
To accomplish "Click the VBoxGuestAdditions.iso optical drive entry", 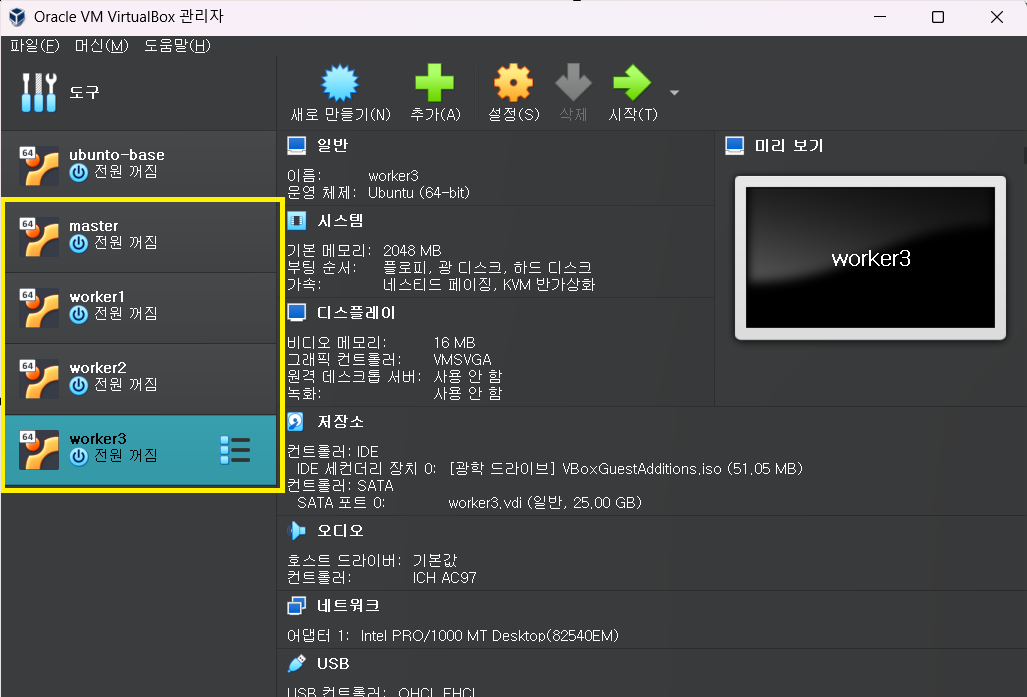I will [626, 469].
